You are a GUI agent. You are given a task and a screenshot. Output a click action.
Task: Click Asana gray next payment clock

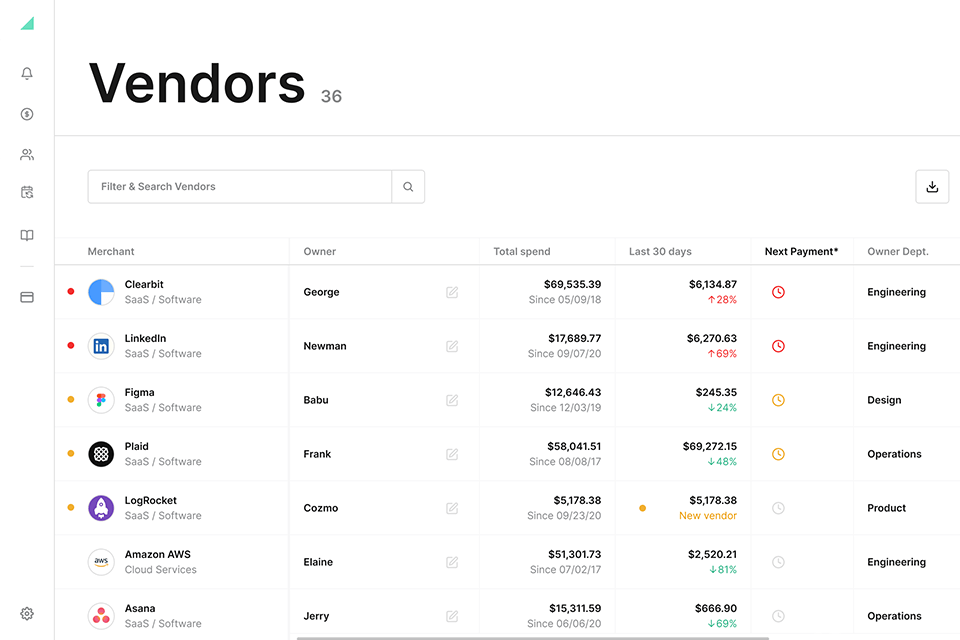[778, 616]
